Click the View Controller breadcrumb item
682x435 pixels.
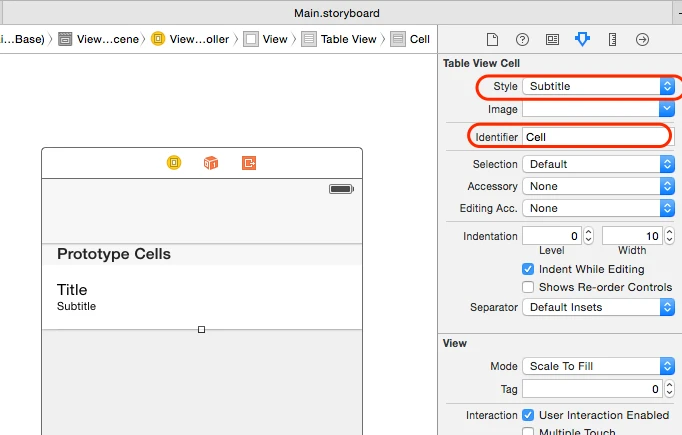[x=191, y=39]
